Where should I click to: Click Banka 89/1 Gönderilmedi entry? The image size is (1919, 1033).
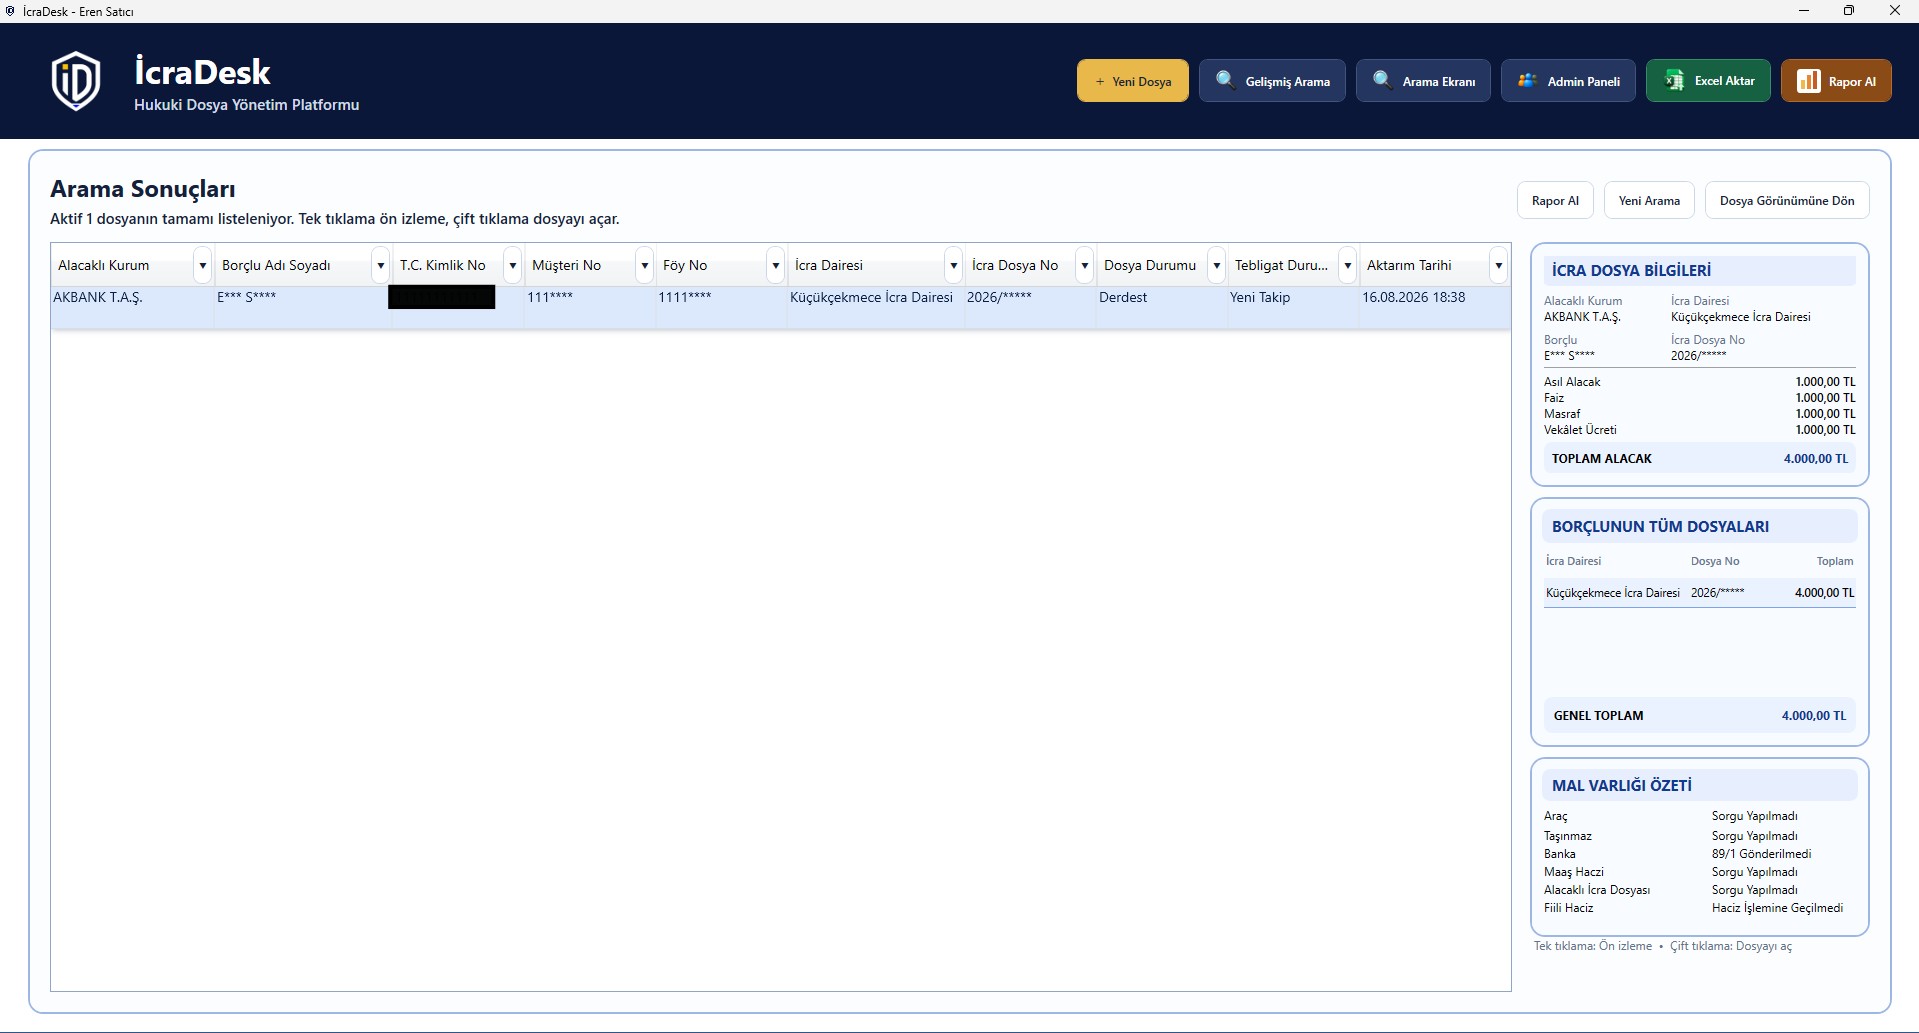coord(1700,853)
